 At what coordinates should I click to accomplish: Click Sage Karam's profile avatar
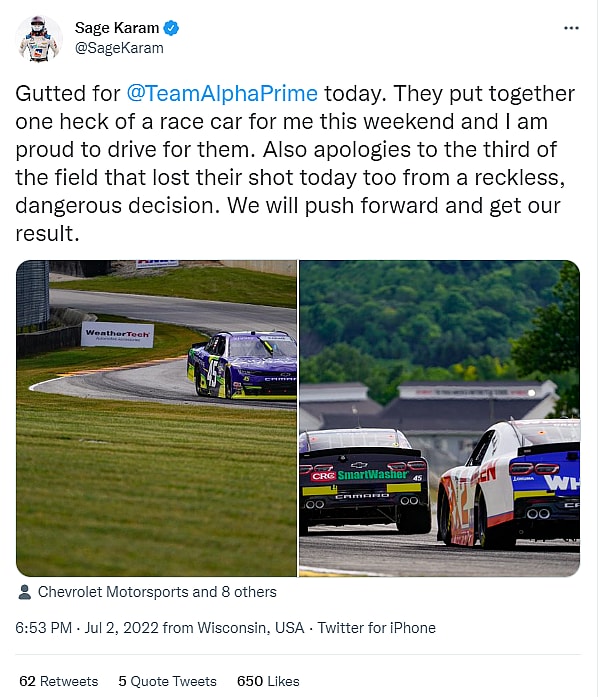coord(39,38)
